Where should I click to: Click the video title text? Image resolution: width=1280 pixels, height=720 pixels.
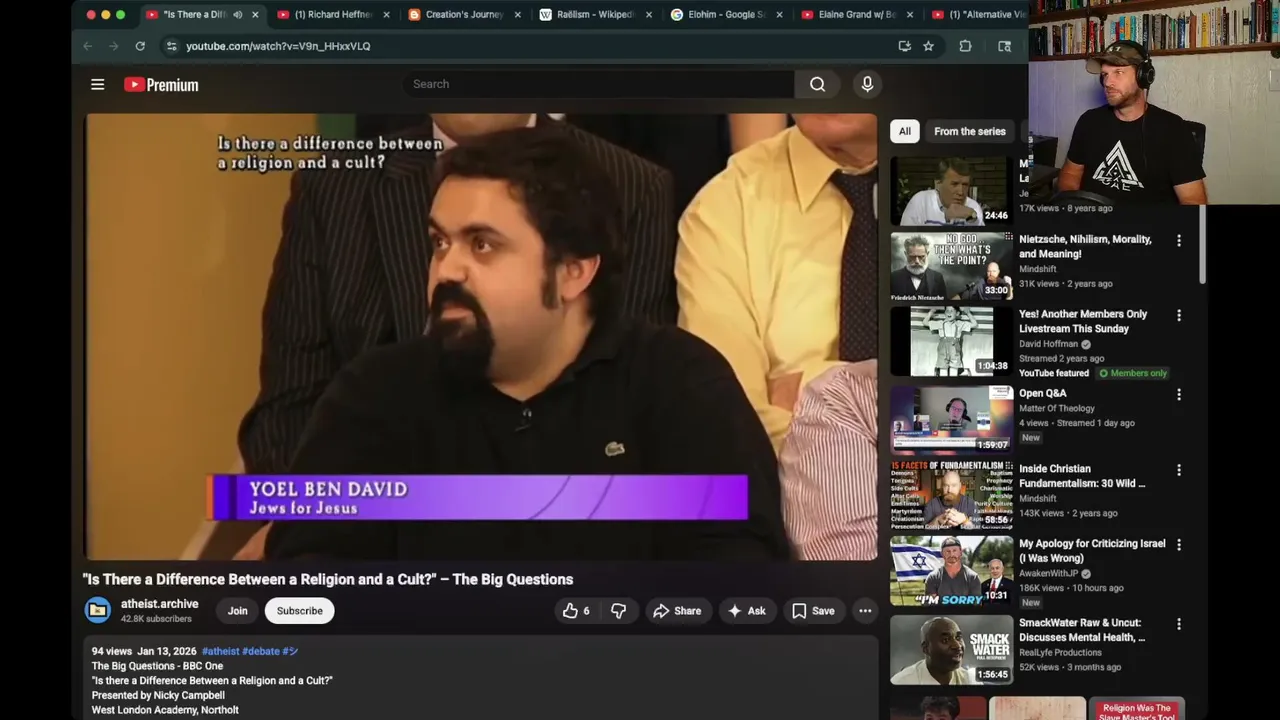(x=328, y=579)
